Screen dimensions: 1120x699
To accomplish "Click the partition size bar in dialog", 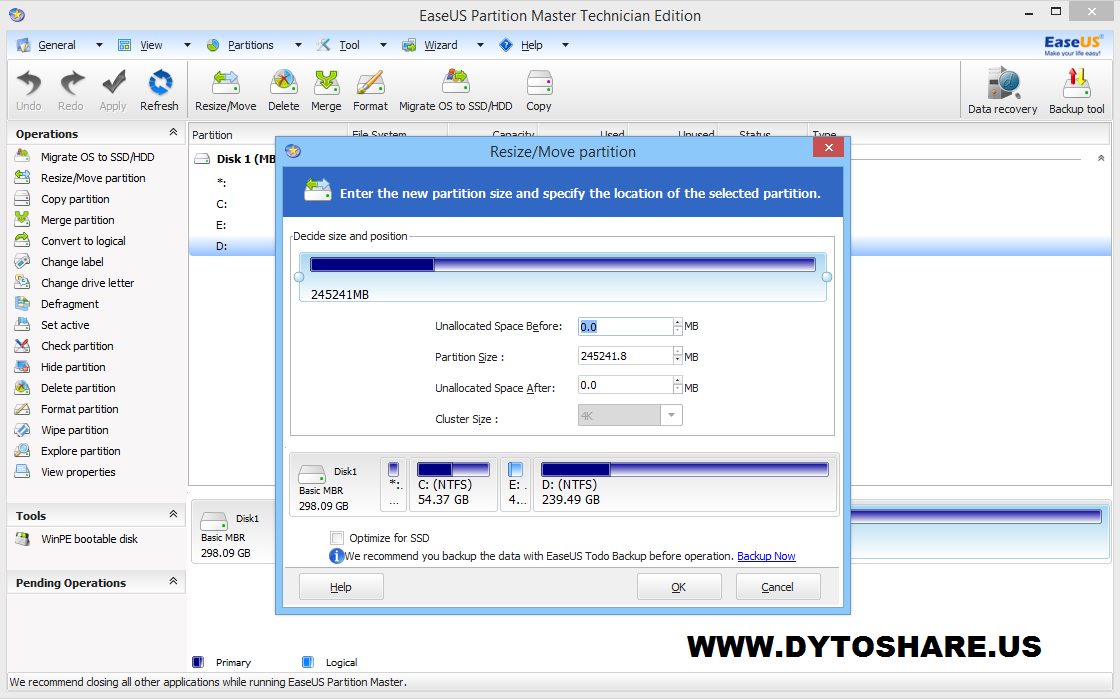I will [563, 265].
